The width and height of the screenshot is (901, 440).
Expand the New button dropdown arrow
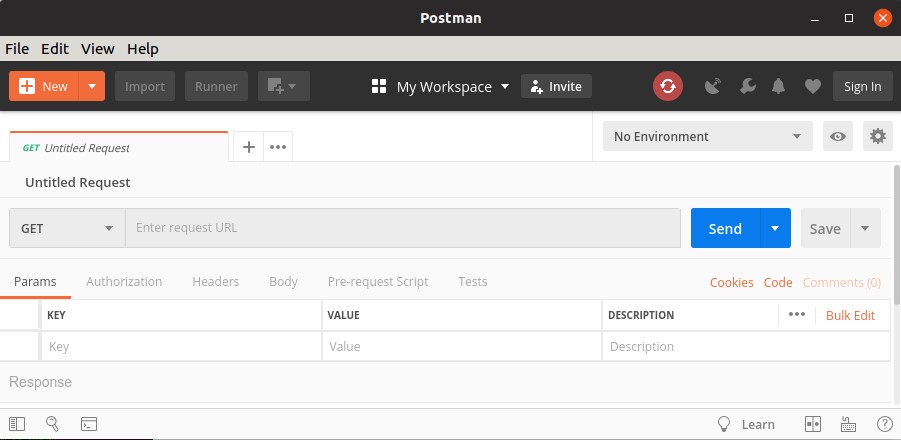[x=92, y=86]
